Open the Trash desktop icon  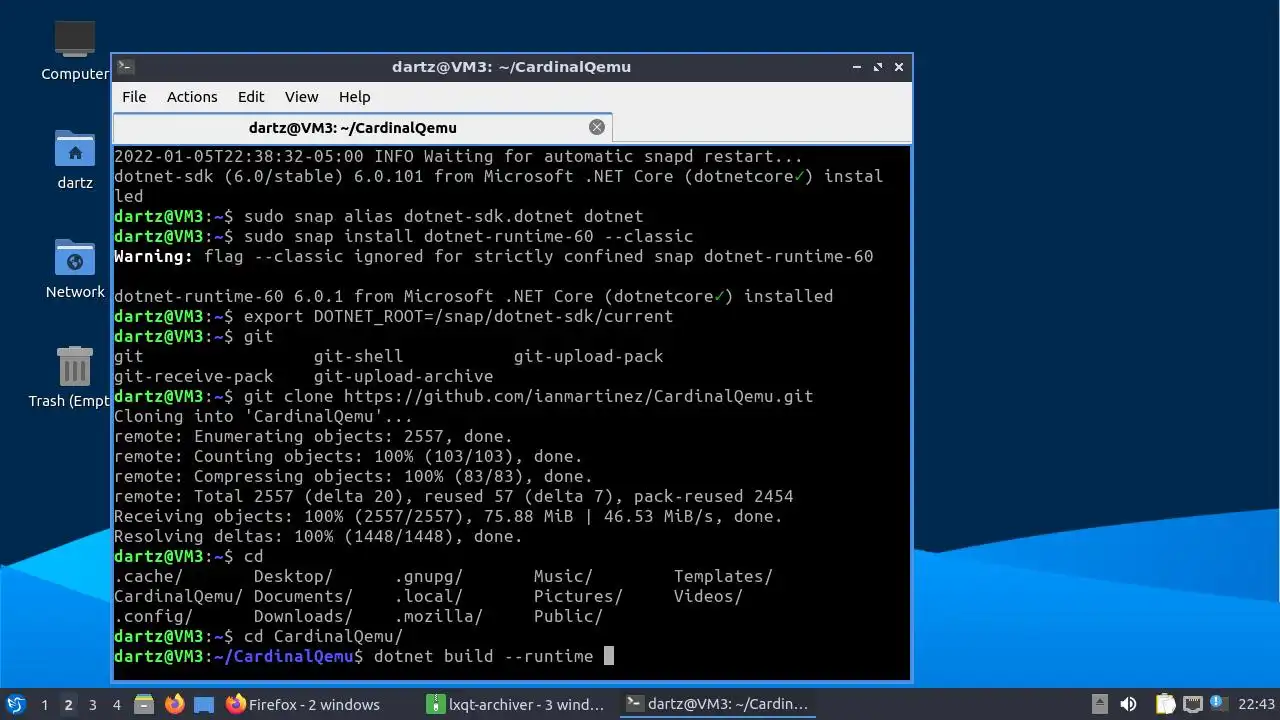point(74,377)
